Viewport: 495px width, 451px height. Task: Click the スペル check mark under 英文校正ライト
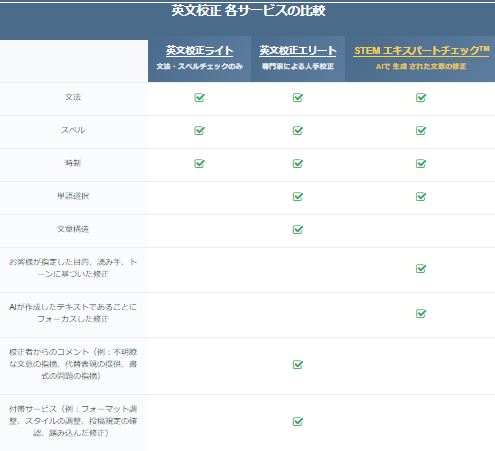199,130
